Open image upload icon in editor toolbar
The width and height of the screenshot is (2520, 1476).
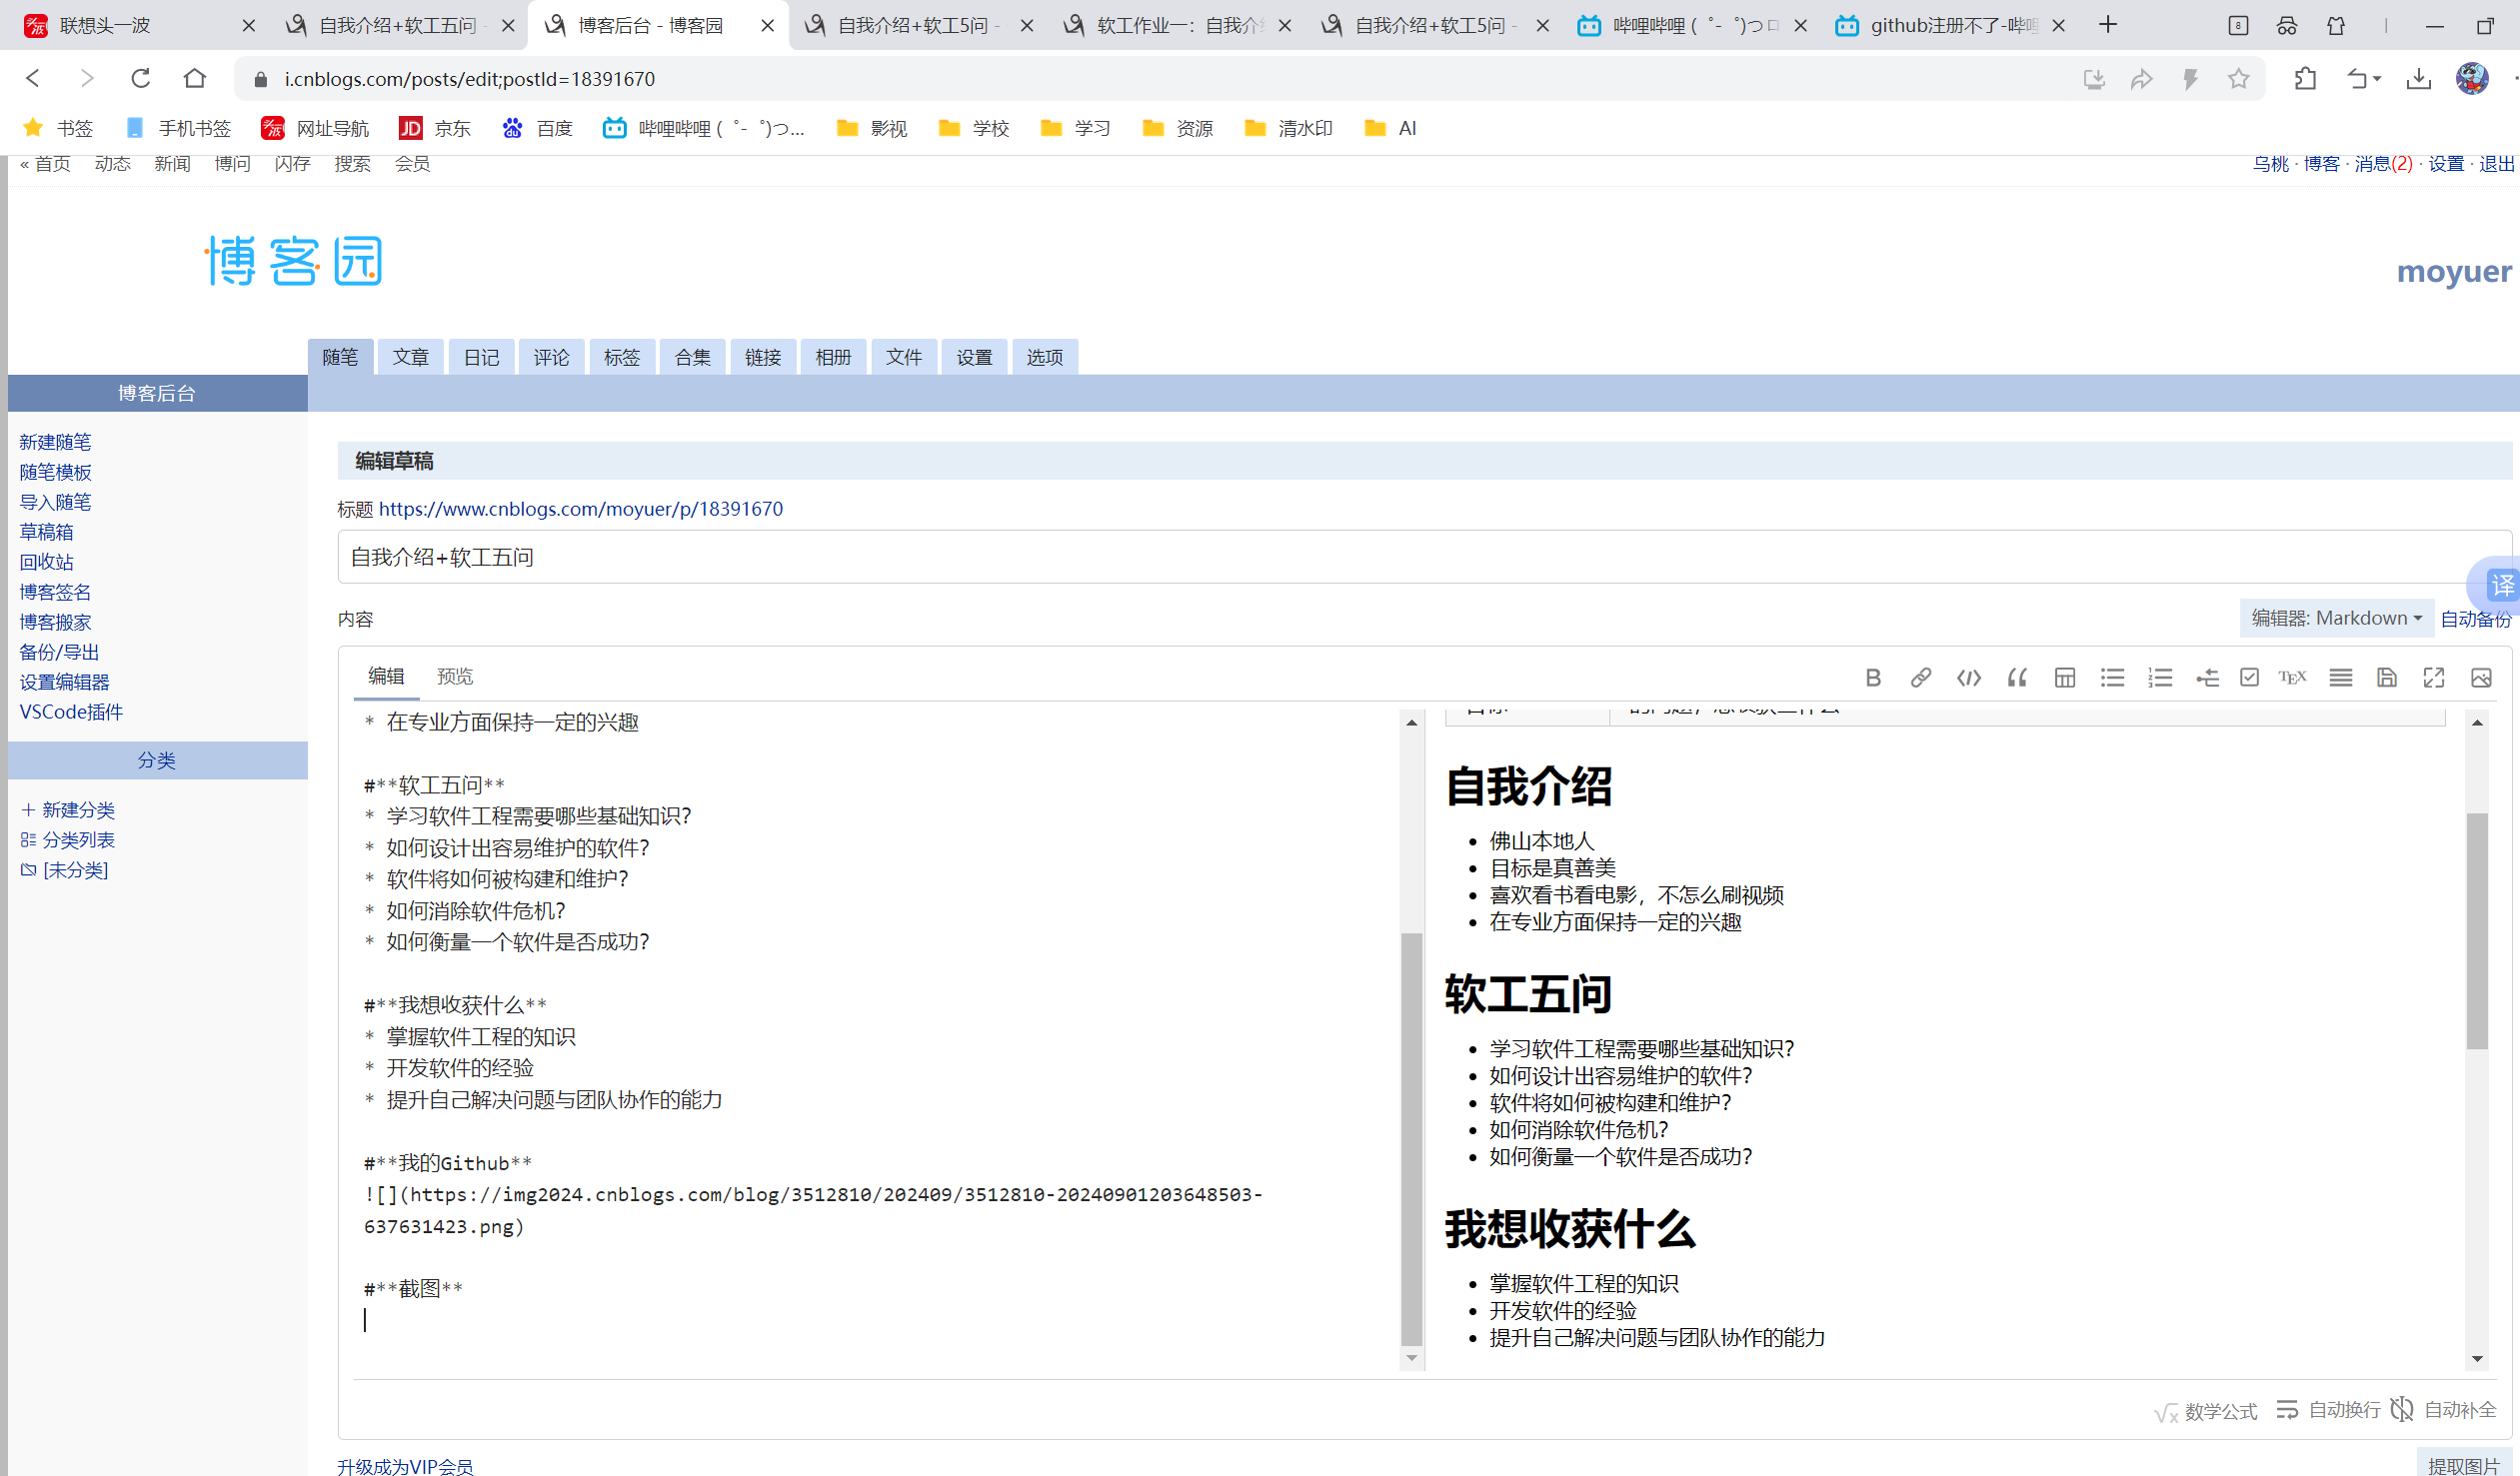2481,678
